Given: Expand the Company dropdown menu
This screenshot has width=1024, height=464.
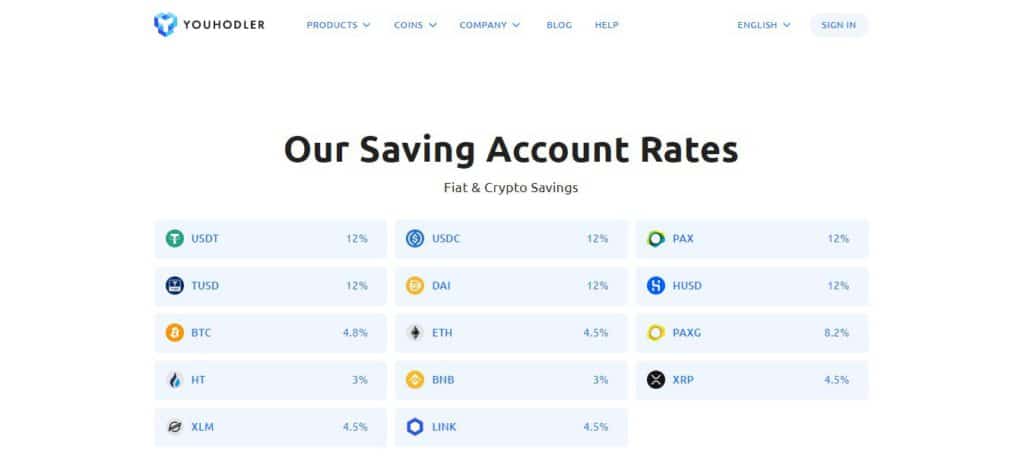Looking at the screenshot, I should pyautogui.click(x=490, y=25).
